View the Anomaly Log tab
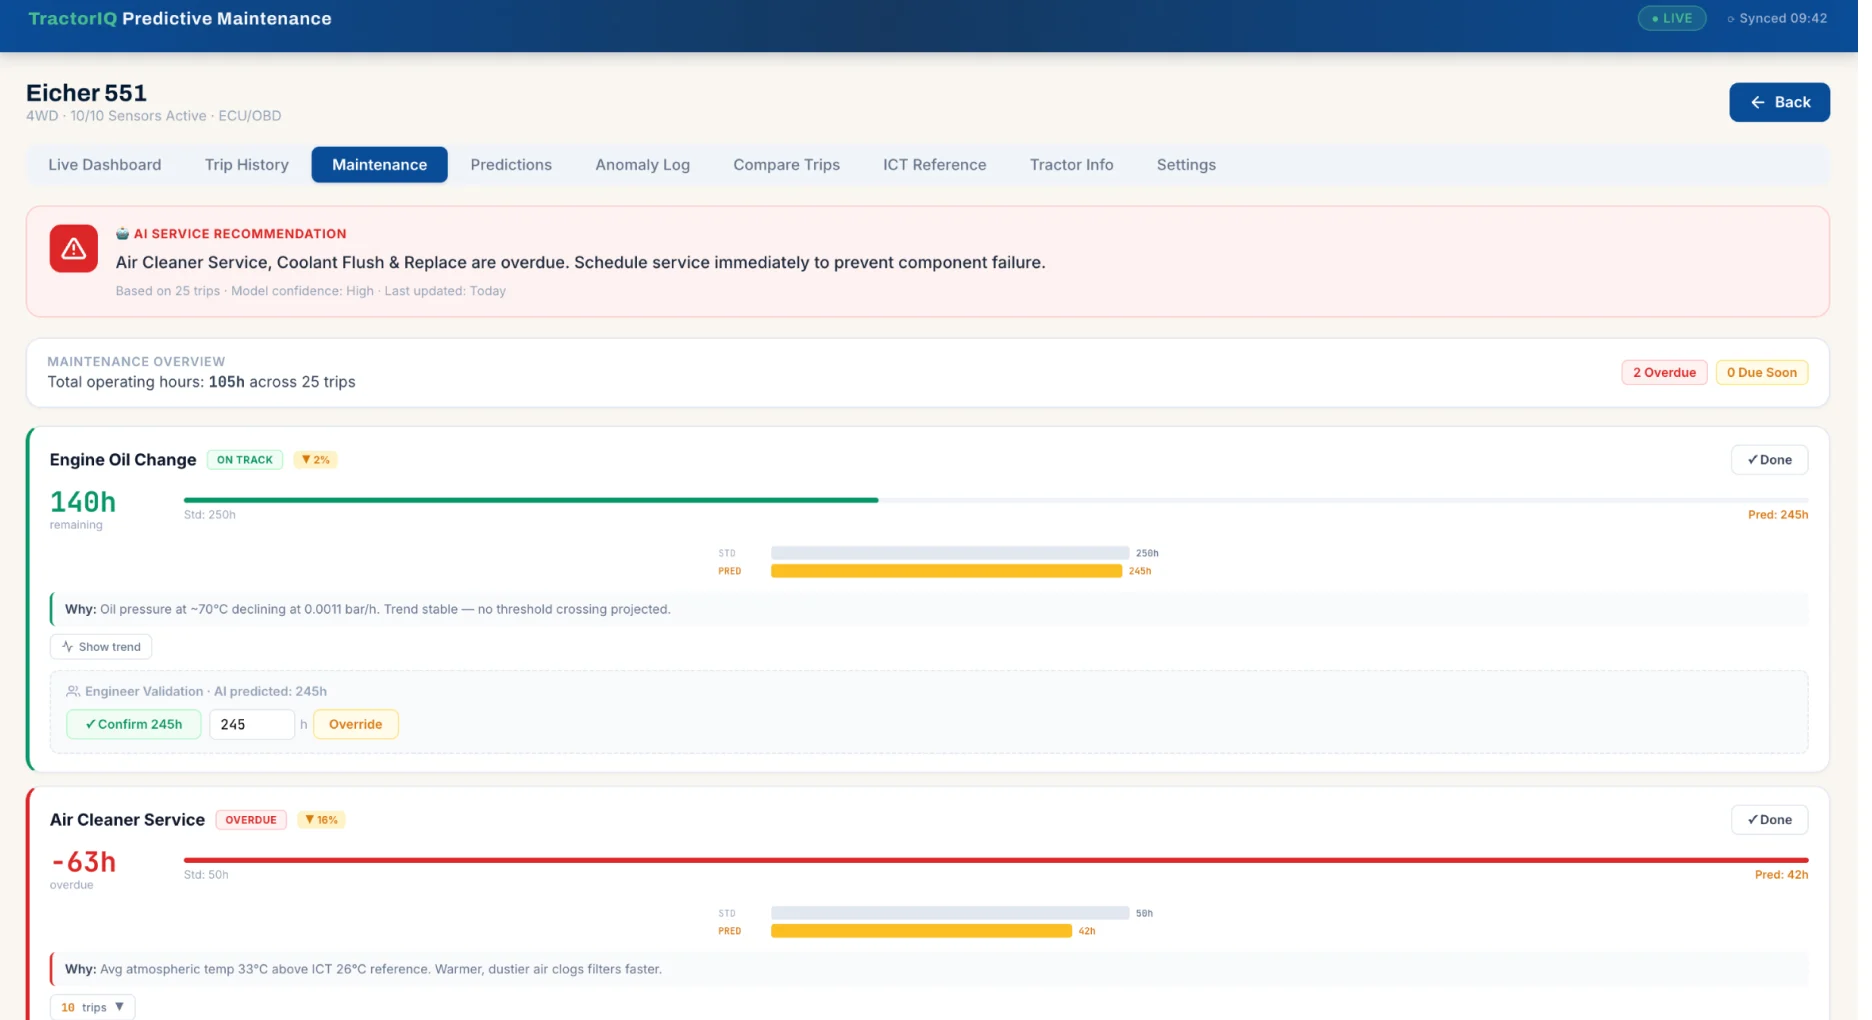Screen dimensions: 1872x1020 coord(643,165)
